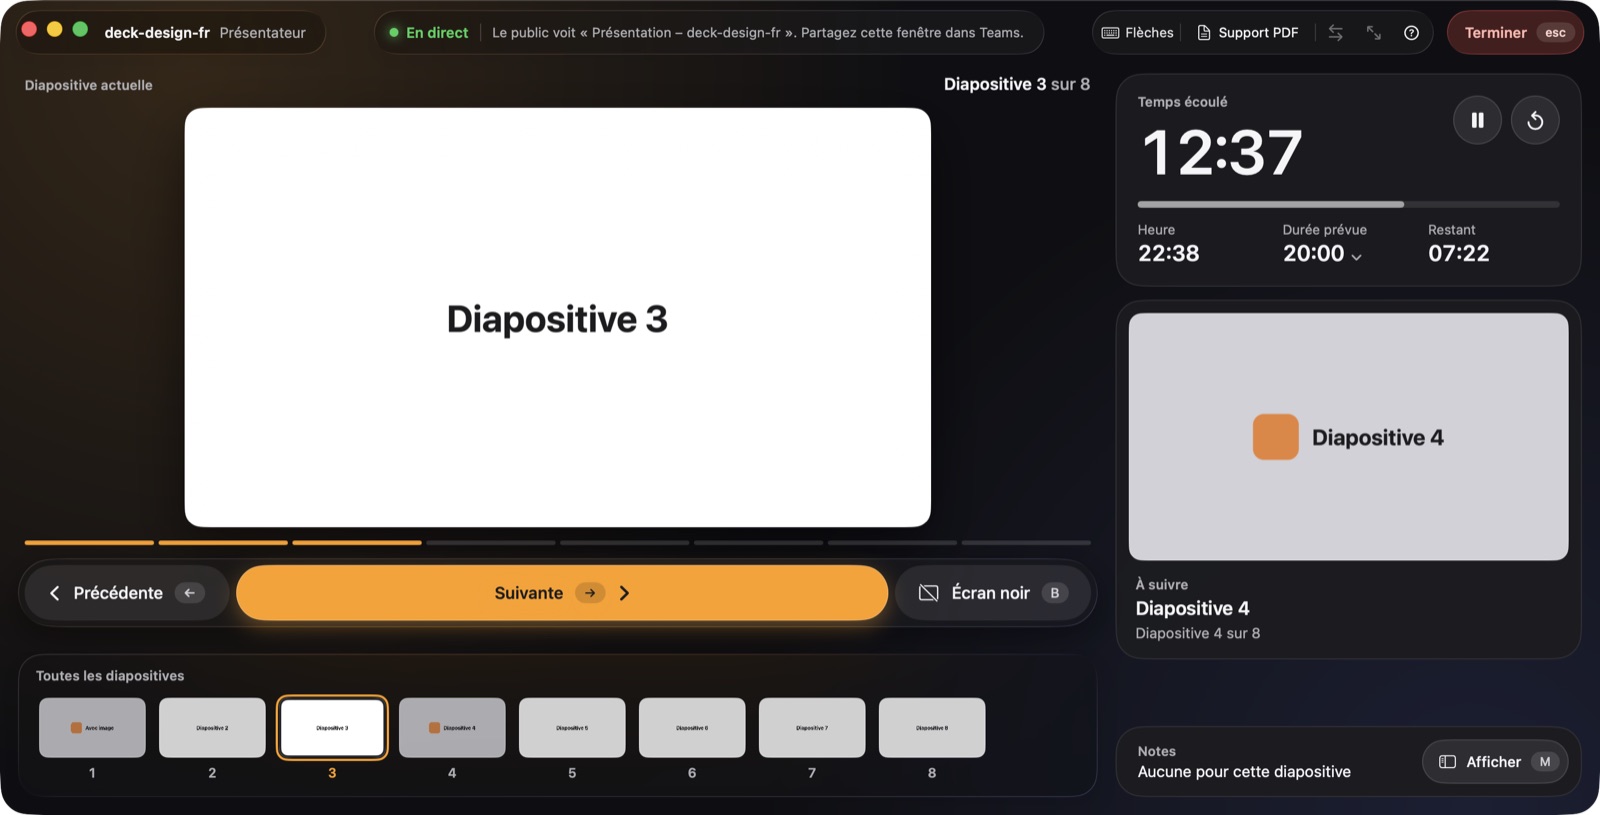Reset the elapsed time timer

coord(1535,120)
